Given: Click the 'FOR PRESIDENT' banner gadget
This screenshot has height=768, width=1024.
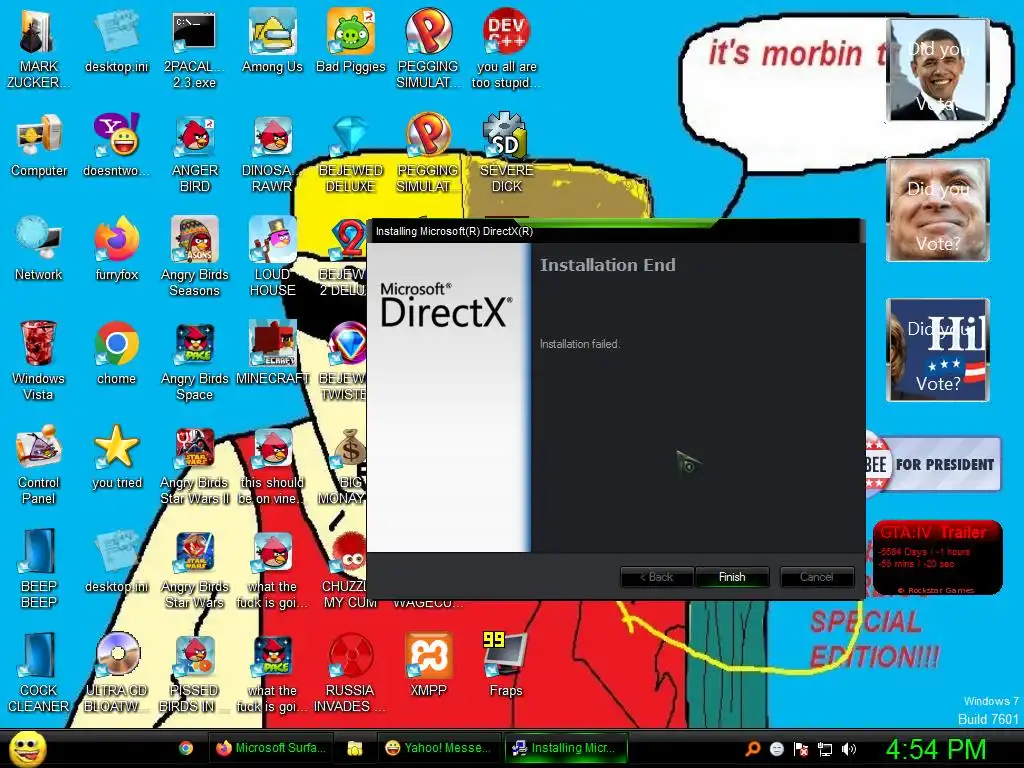Looking at the screenshot, I should pyautogui.click(x=933, y=464).
